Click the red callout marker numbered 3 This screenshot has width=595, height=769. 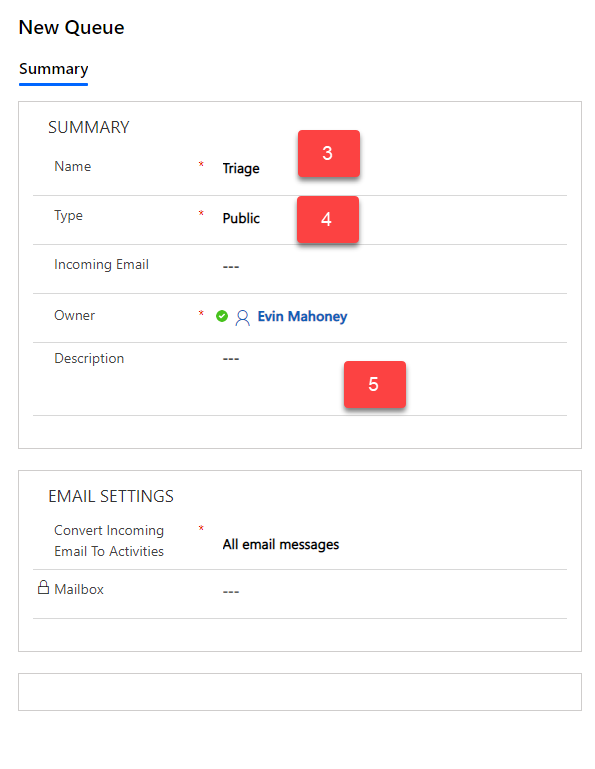[x=329, y=154]
